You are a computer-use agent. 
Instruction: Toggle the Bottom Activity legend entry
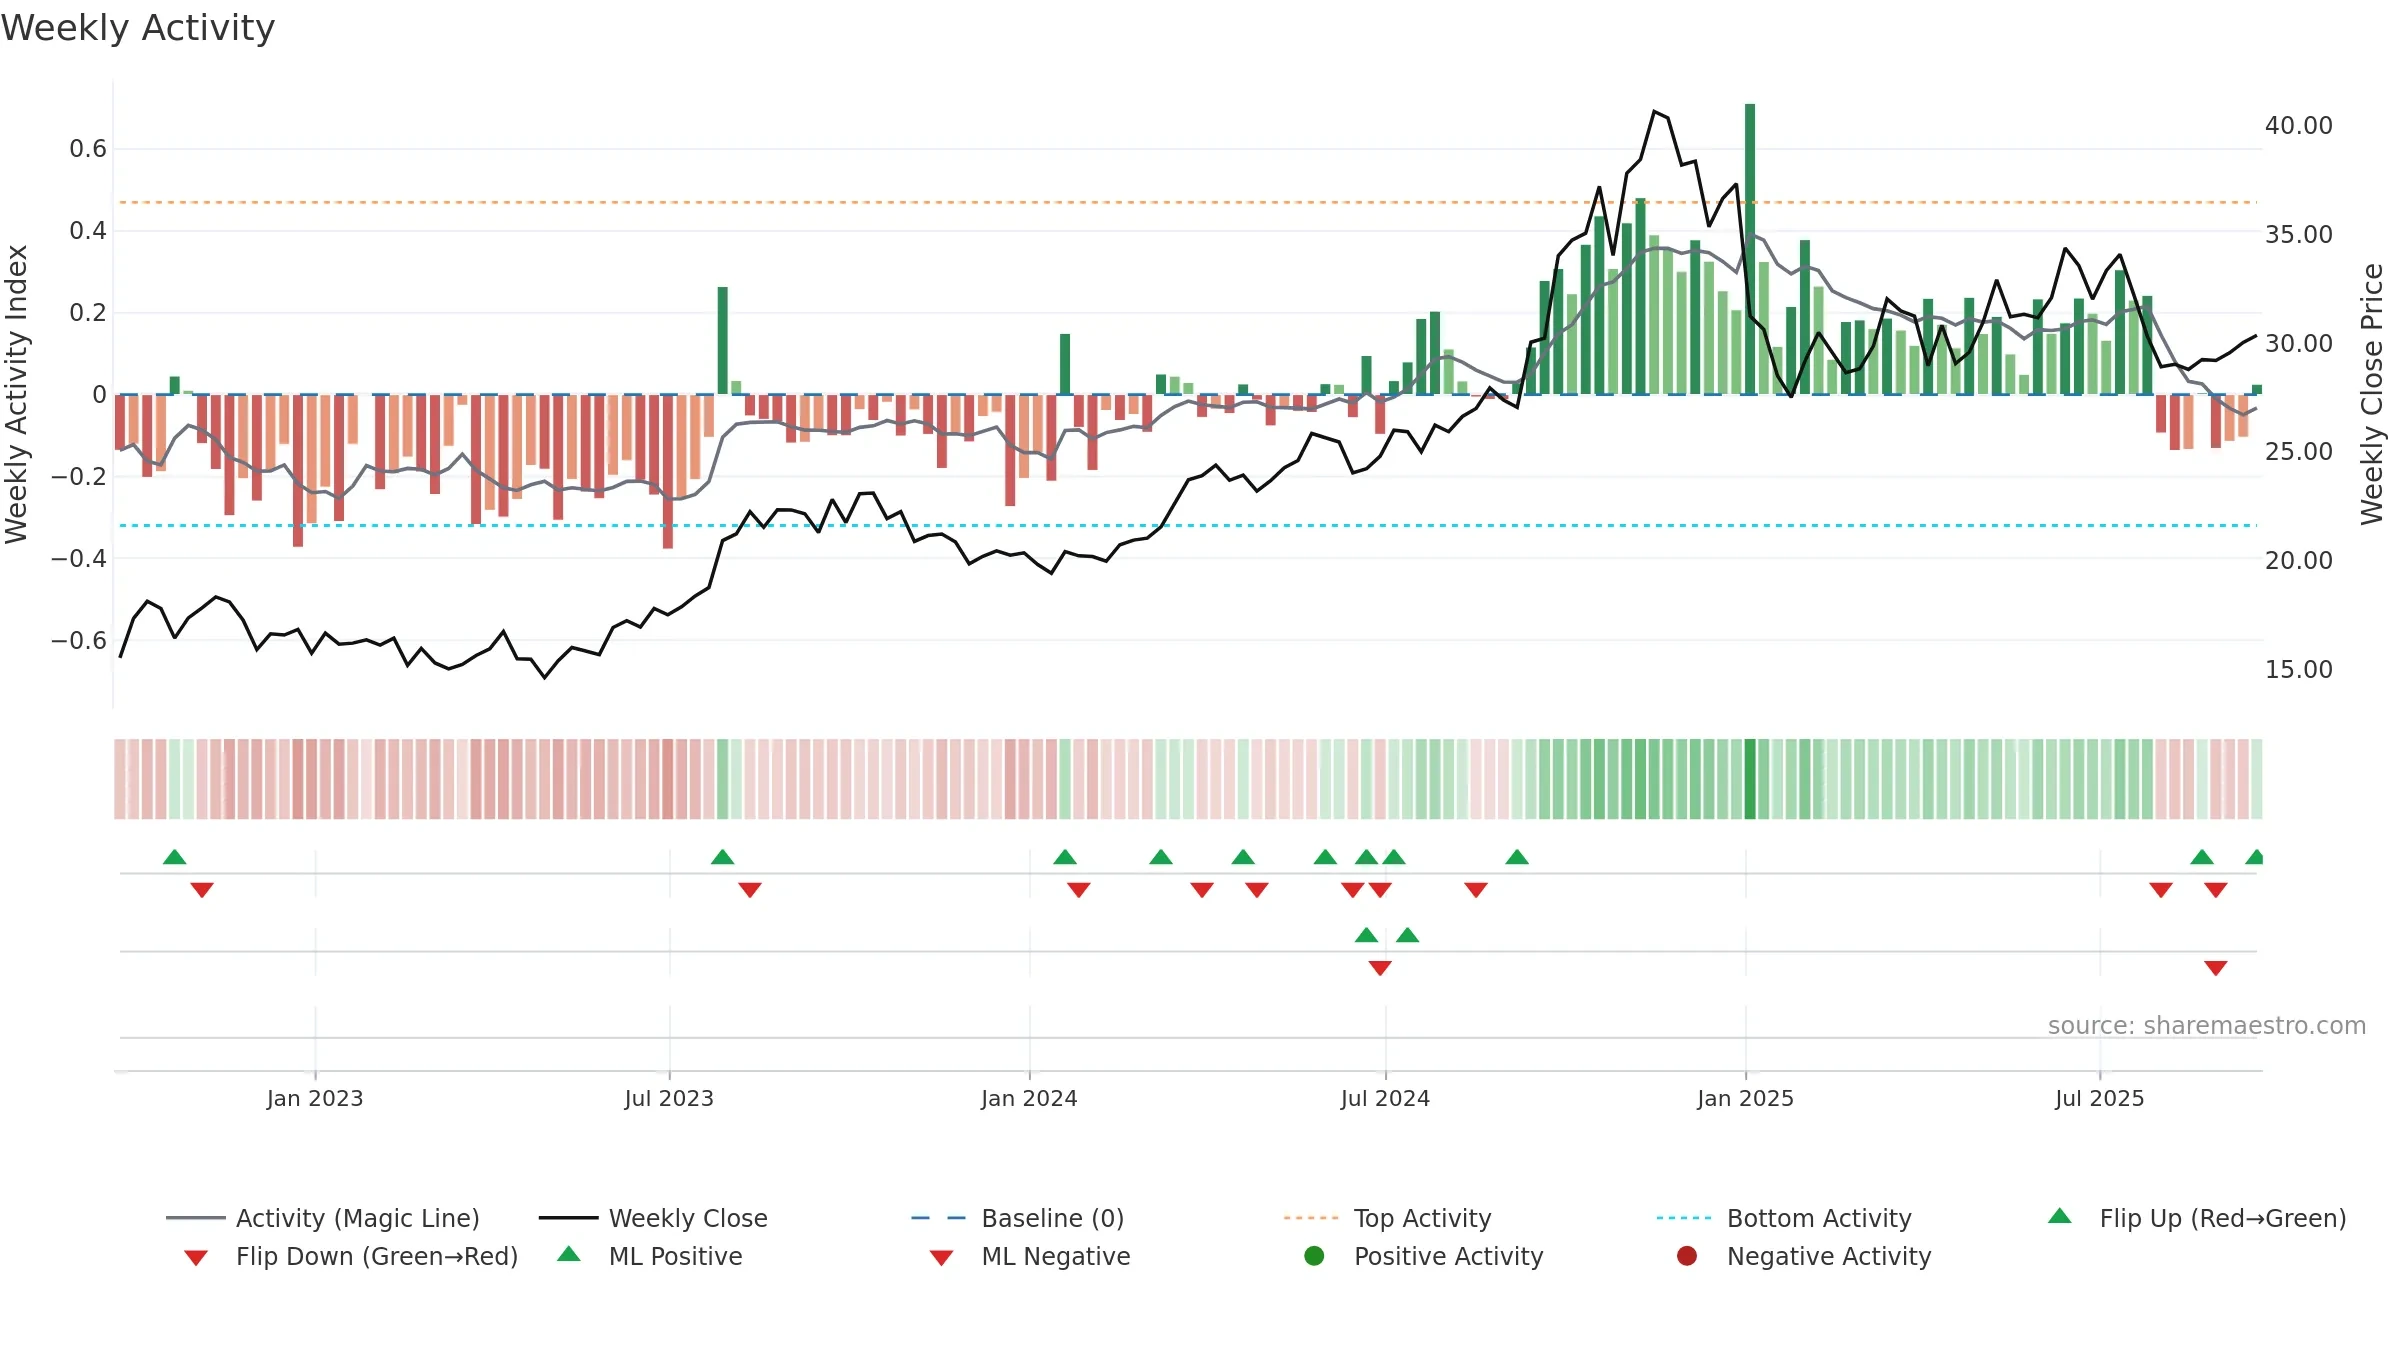pyautogui.click(x=1783, y=1218)
